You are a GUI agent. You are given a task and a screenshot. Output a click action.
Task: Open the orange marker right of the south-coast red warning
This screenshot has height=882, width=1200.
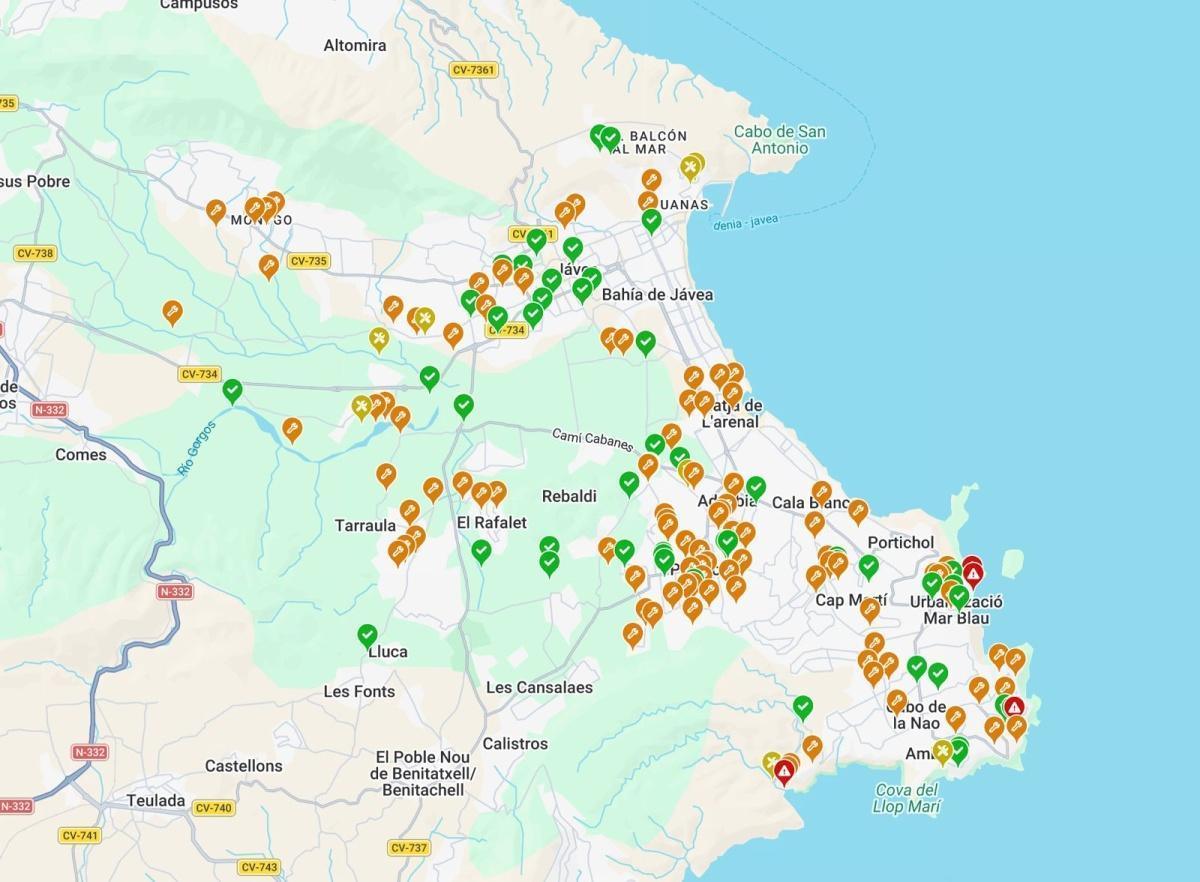pos(812,747)
